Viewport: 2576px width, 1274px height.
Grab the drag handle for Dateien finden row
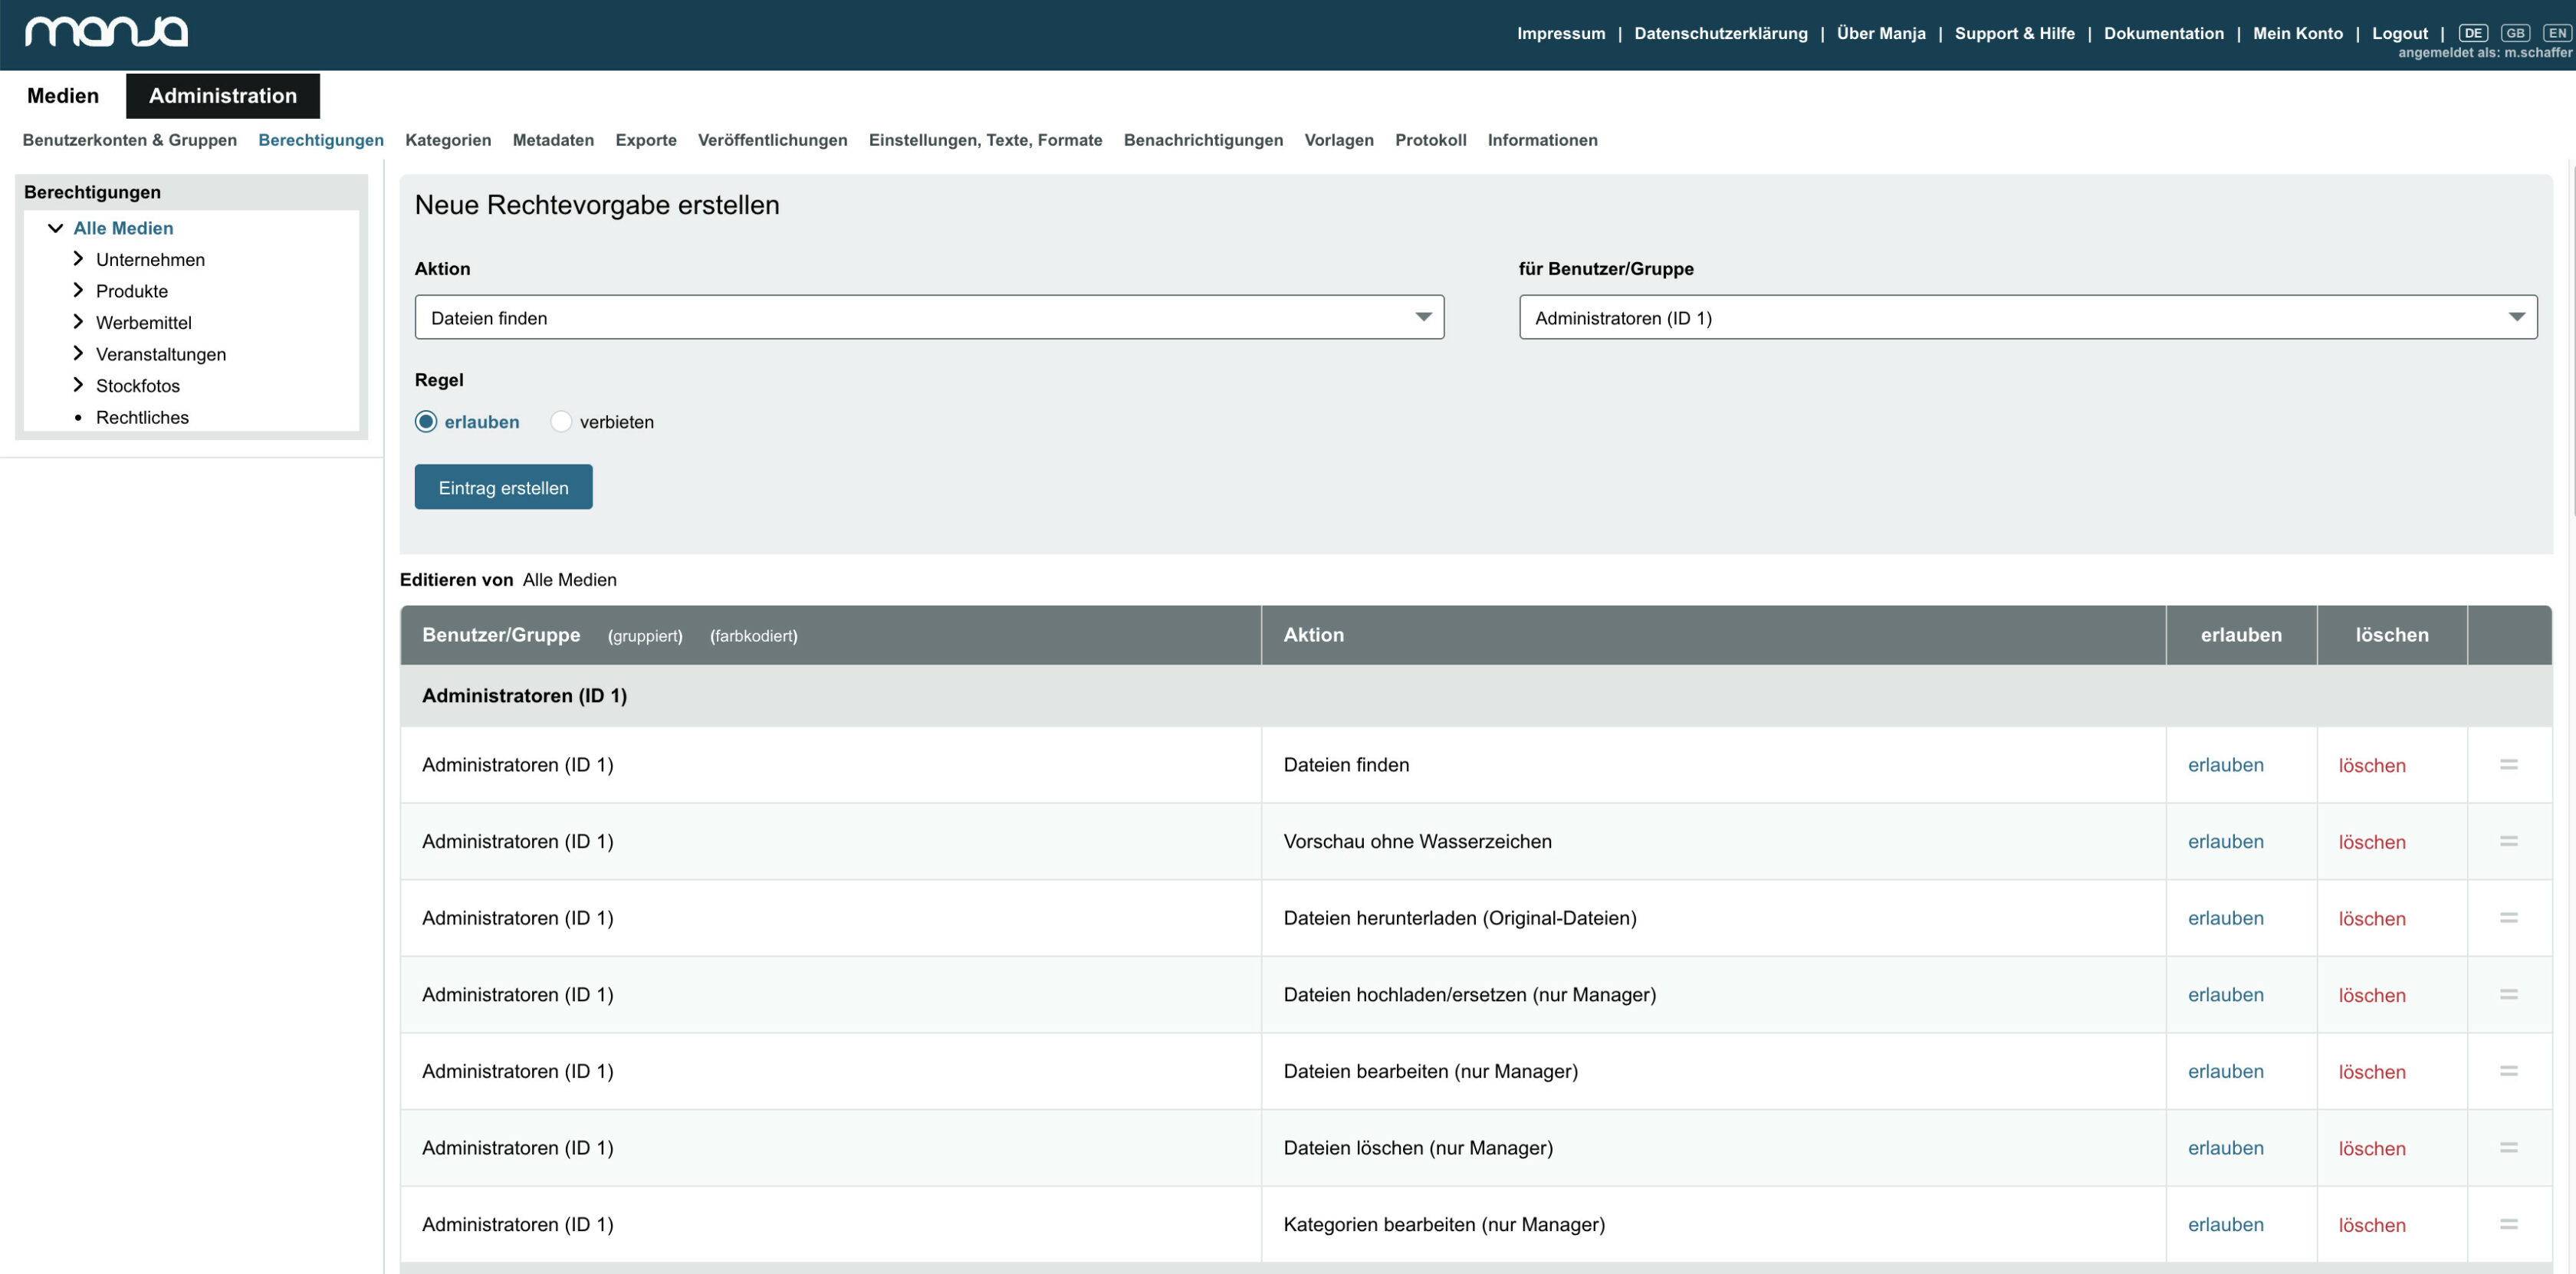tap(2508, 764)
